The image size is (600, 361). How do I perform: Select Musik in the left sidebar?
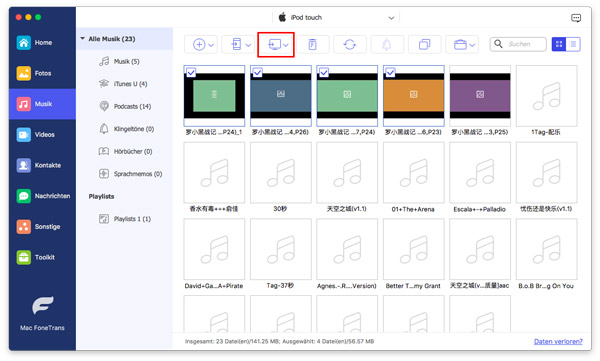pyautogui.click(x=42, y=104)
